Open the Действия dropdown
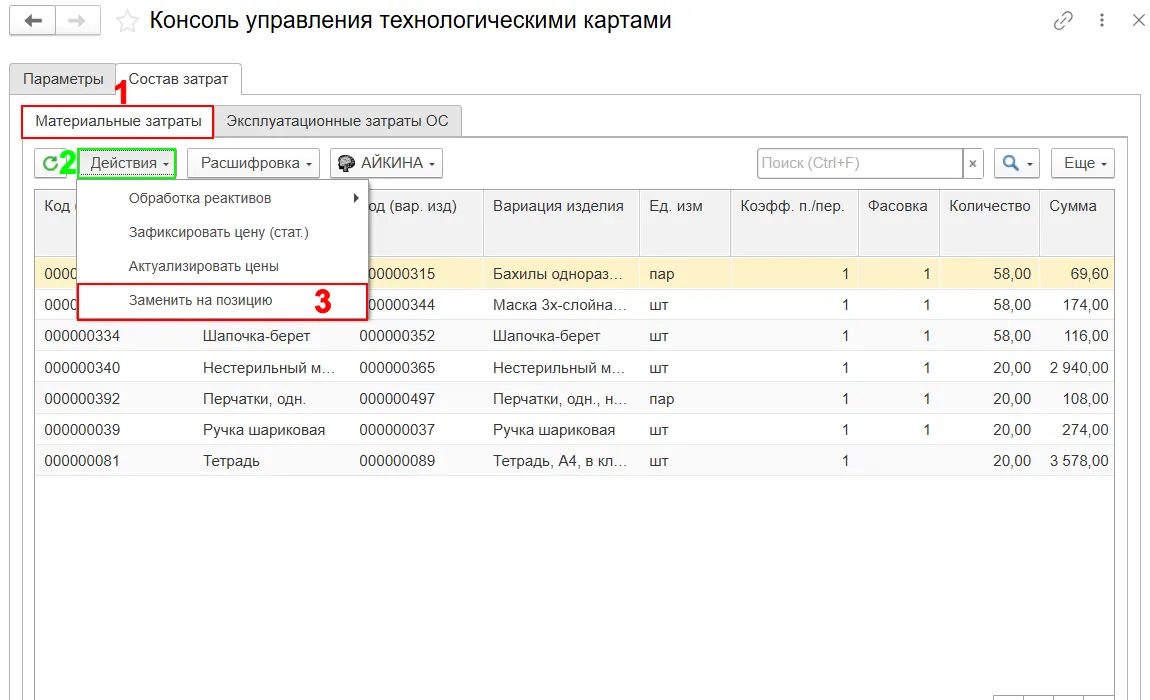1150x700 pixels. [x=128, y=163]
